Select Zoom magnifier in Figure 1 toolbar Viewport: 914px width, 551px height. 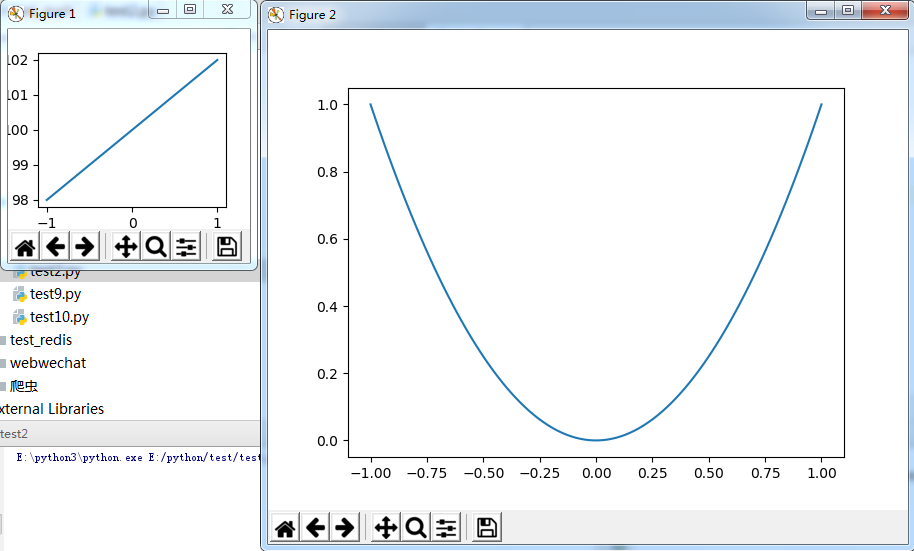coord(156,247)
